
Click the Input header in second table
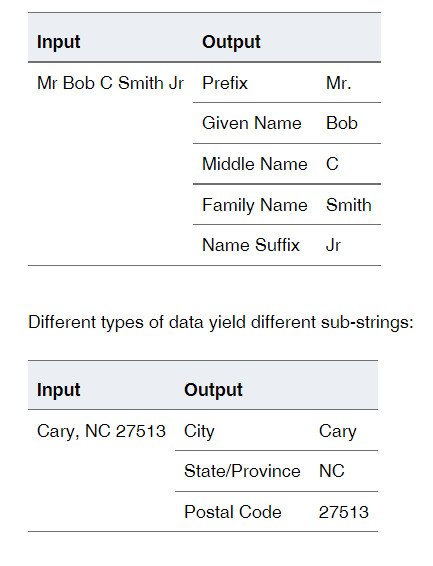click(x=58, y=390)
